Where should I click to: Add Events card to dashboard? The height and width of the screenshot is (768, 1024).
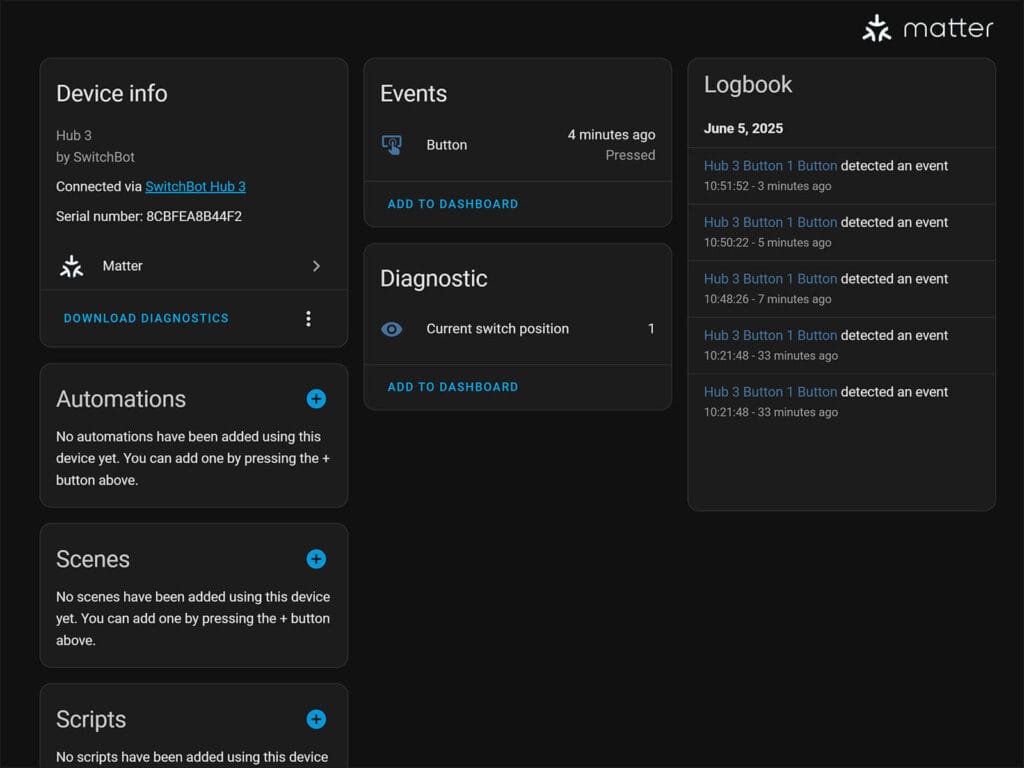click(x=453, y=204)
